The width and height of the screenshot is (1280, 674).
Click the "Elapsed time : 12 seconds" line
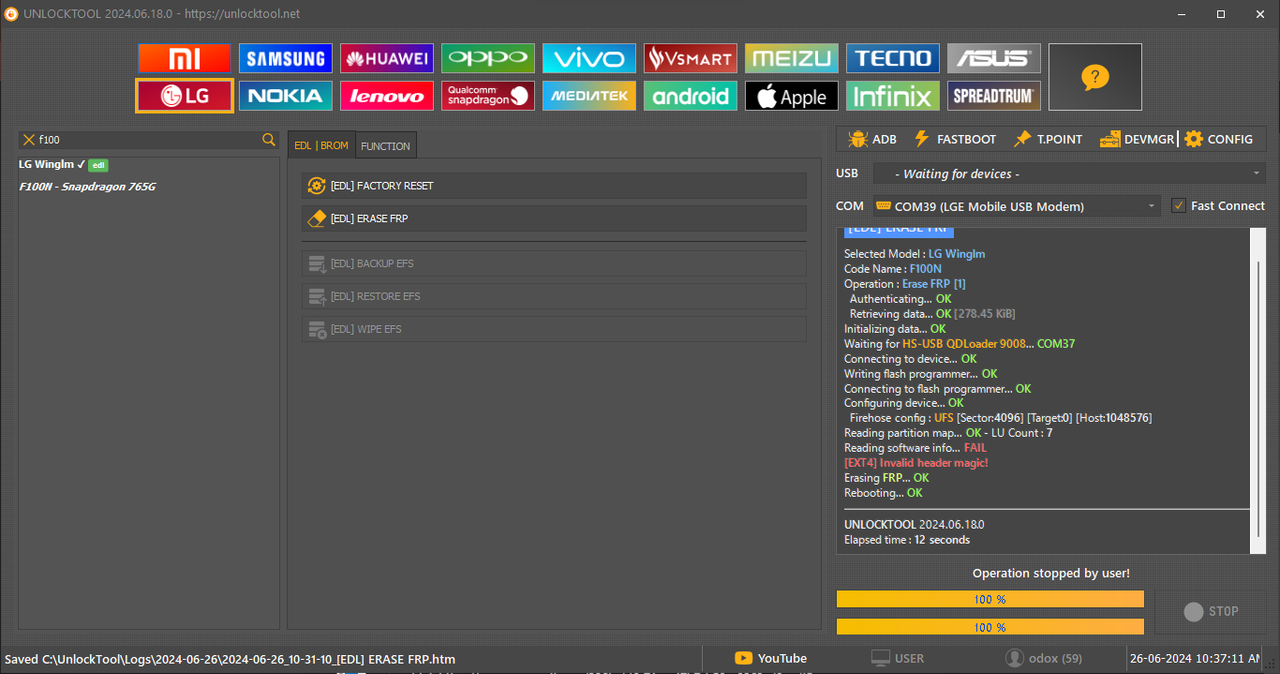(907, 540)
